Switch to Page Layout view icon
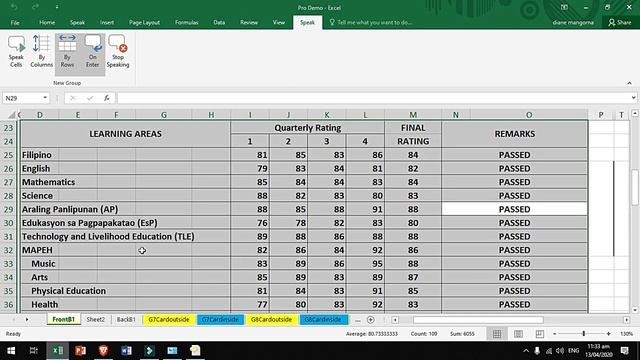640x360 pixels. tap(518, 334)
